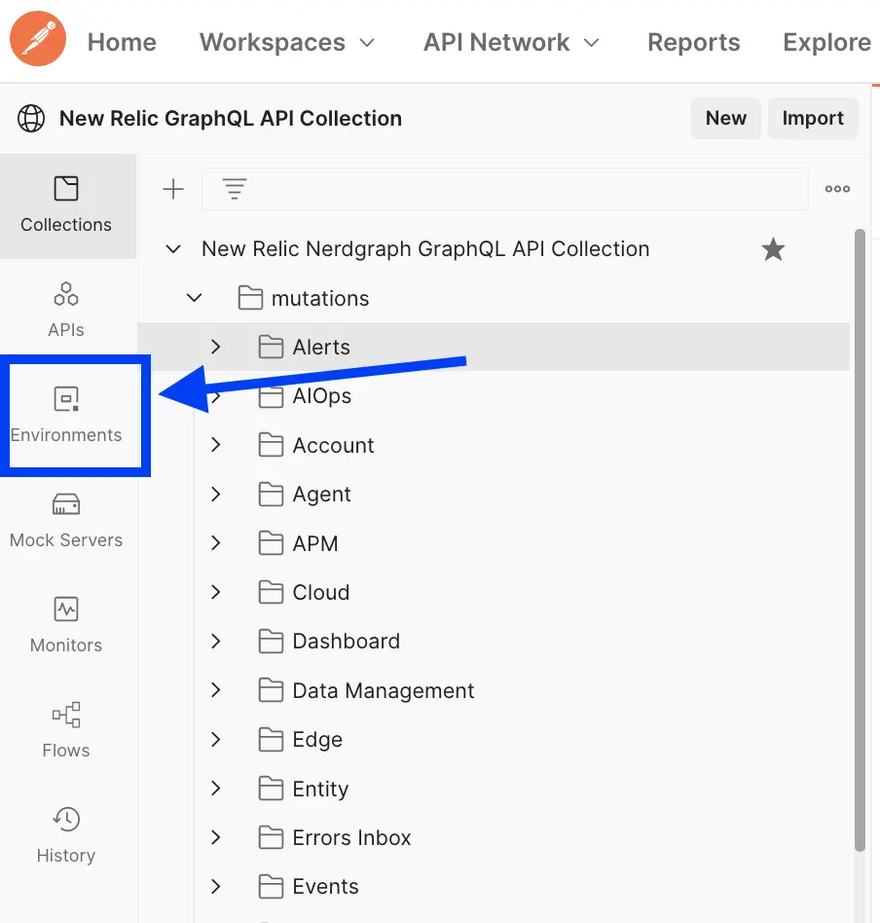The width and height of the screenshot is (880, 923).
Task: Open the Collections sidebar panel
Action: 66,205
